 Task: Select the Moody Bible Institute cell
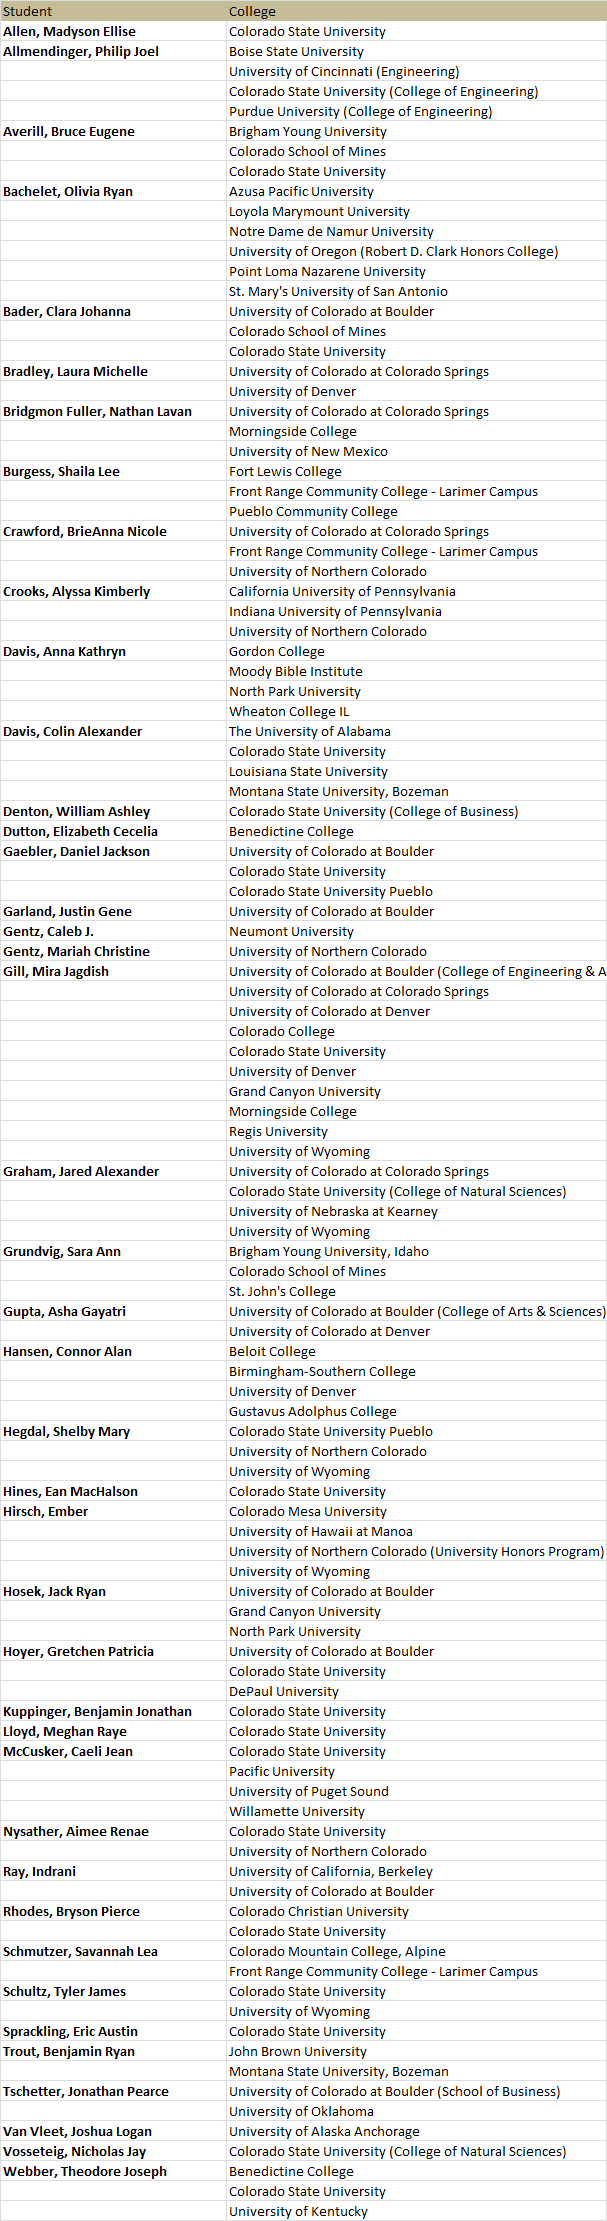point(296,671)
